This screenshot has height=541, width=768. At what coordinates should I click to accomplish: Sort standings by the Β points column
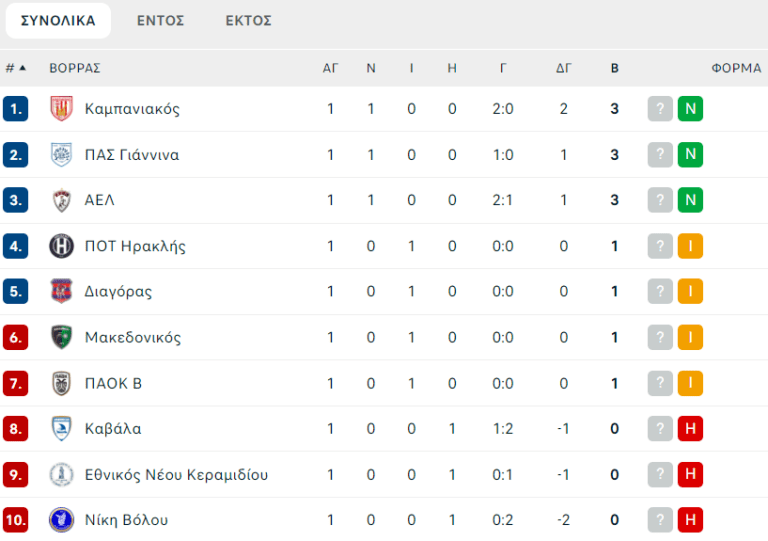[615, 68]
